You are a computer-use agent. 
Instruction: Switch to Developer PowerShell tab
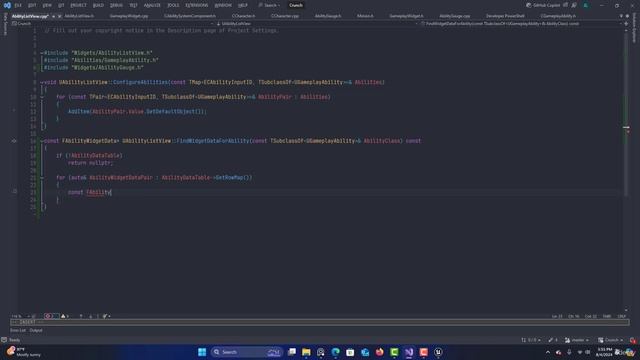(x=505, y=16)
